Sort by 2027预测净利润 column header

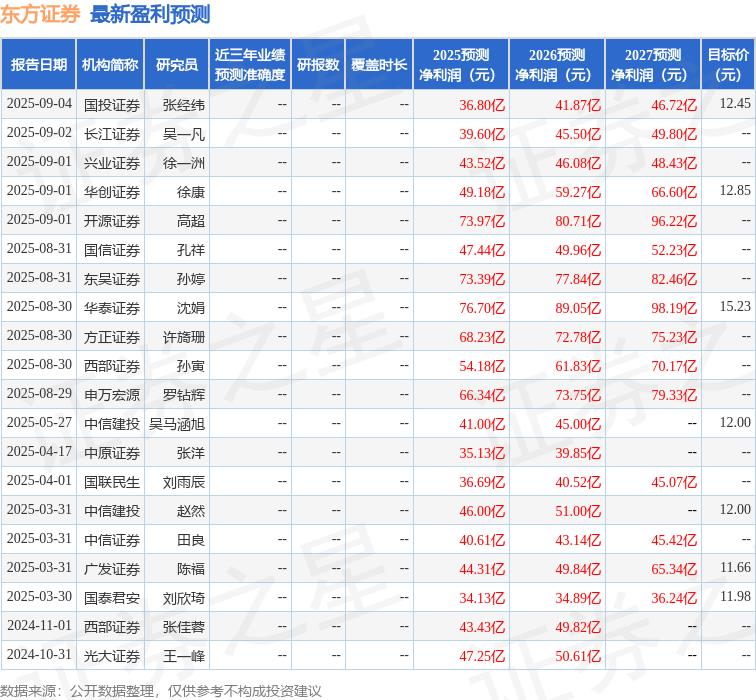click(652, 65)
